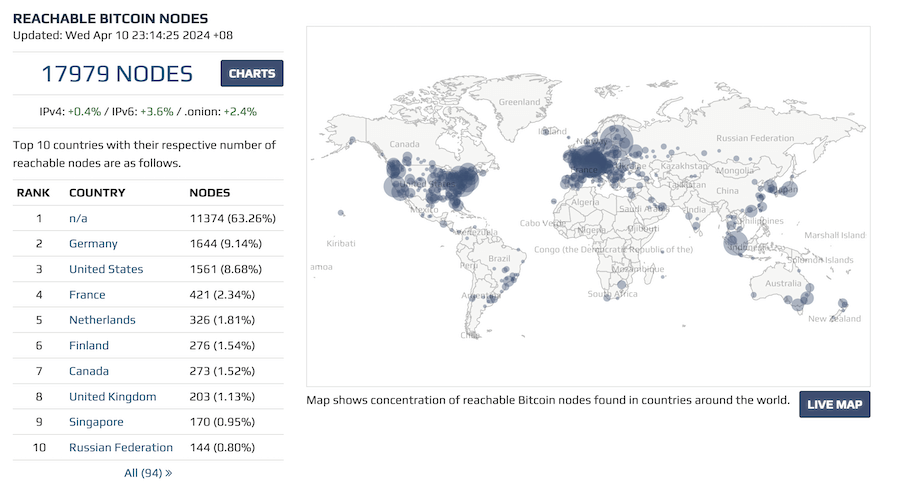Click the Australia label on map

point(783,284)
